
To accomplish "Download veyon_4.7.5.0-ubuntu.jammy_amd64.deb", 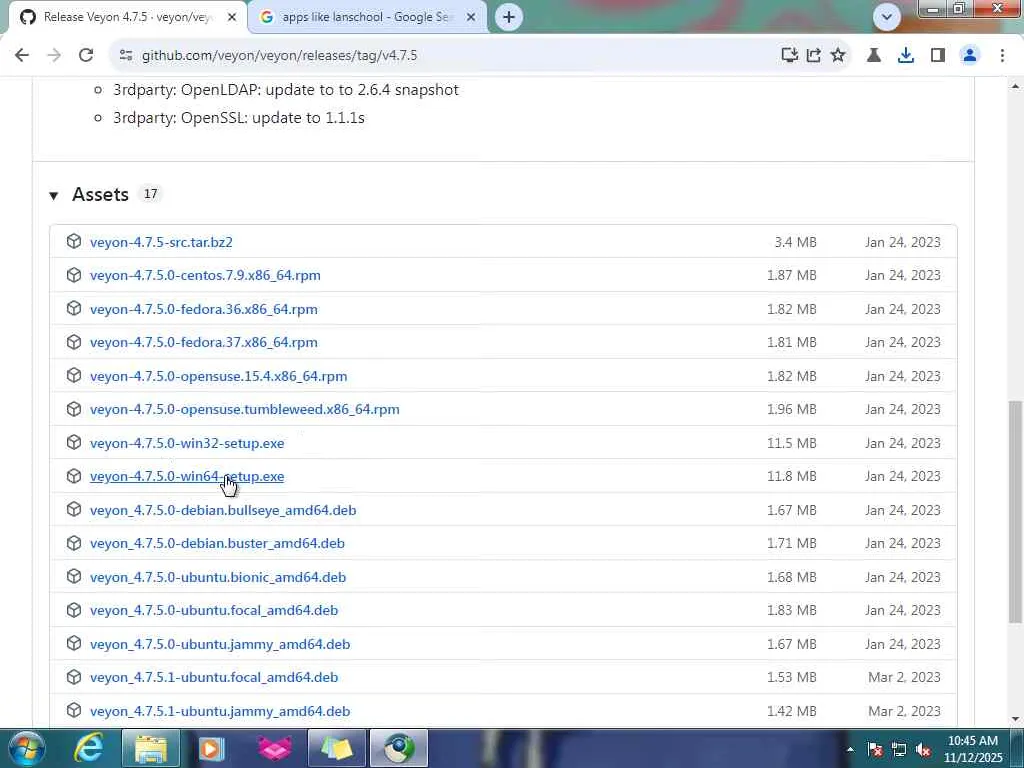I will click(x=219, y=645).
